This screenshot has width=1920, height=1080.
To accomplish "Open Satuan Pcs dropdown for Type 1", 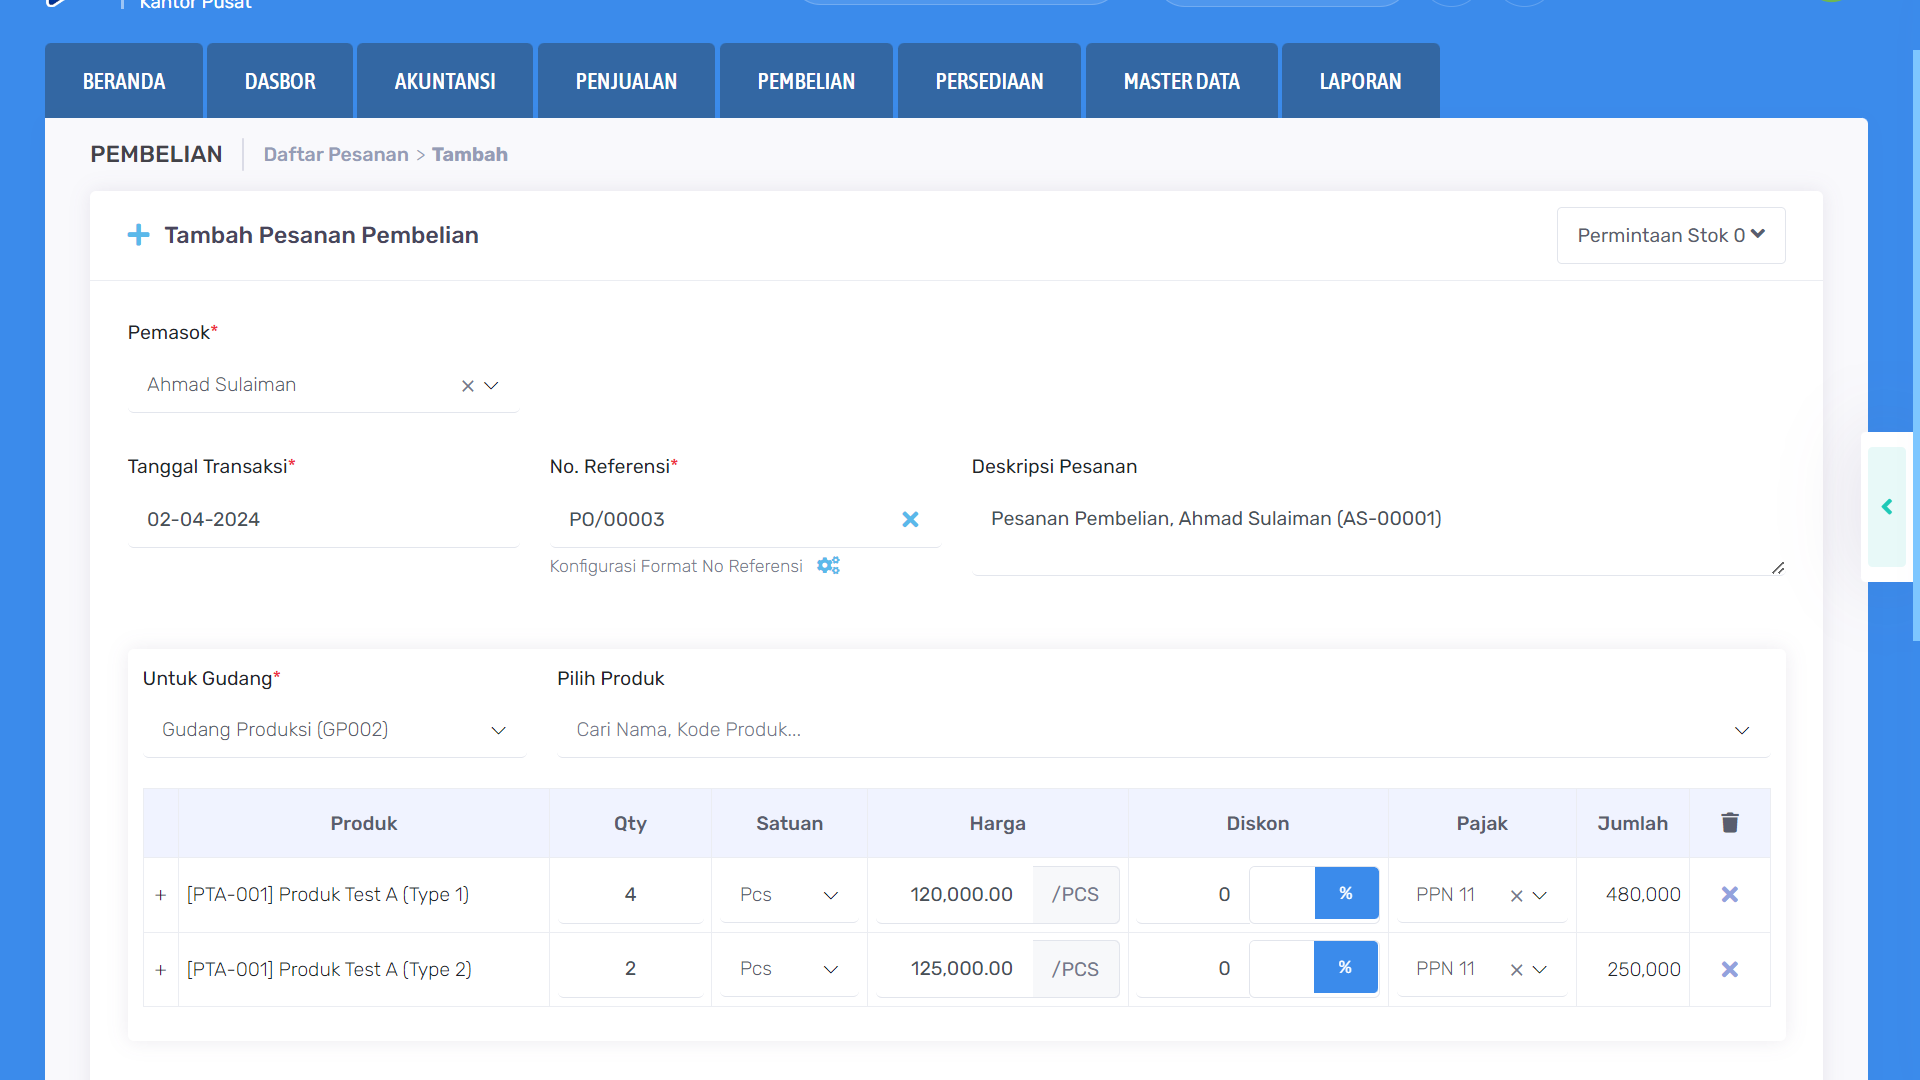I will 789,895.
